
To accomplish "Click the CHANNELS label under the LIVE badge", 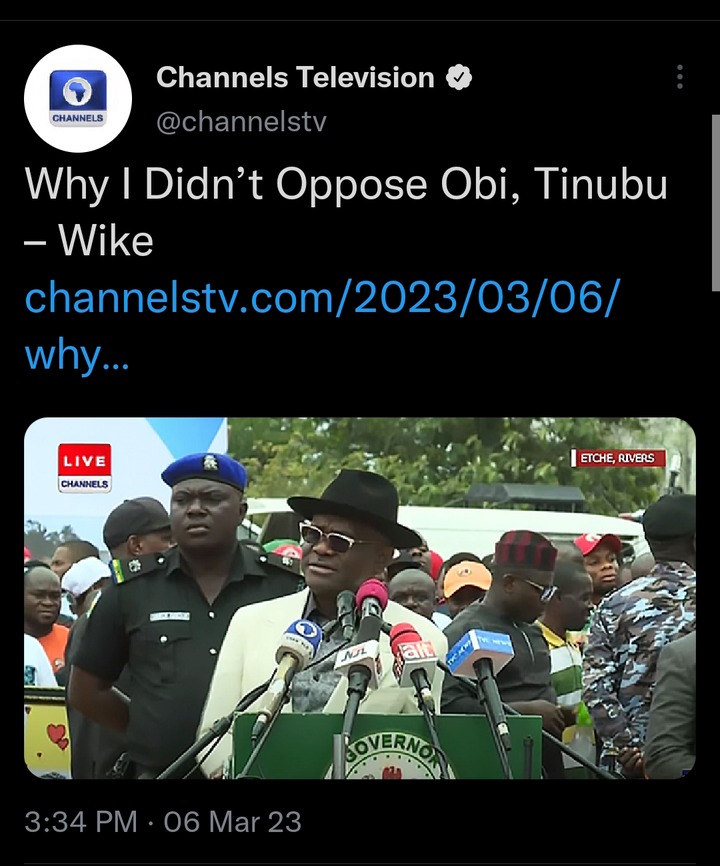I will [84, 484].
